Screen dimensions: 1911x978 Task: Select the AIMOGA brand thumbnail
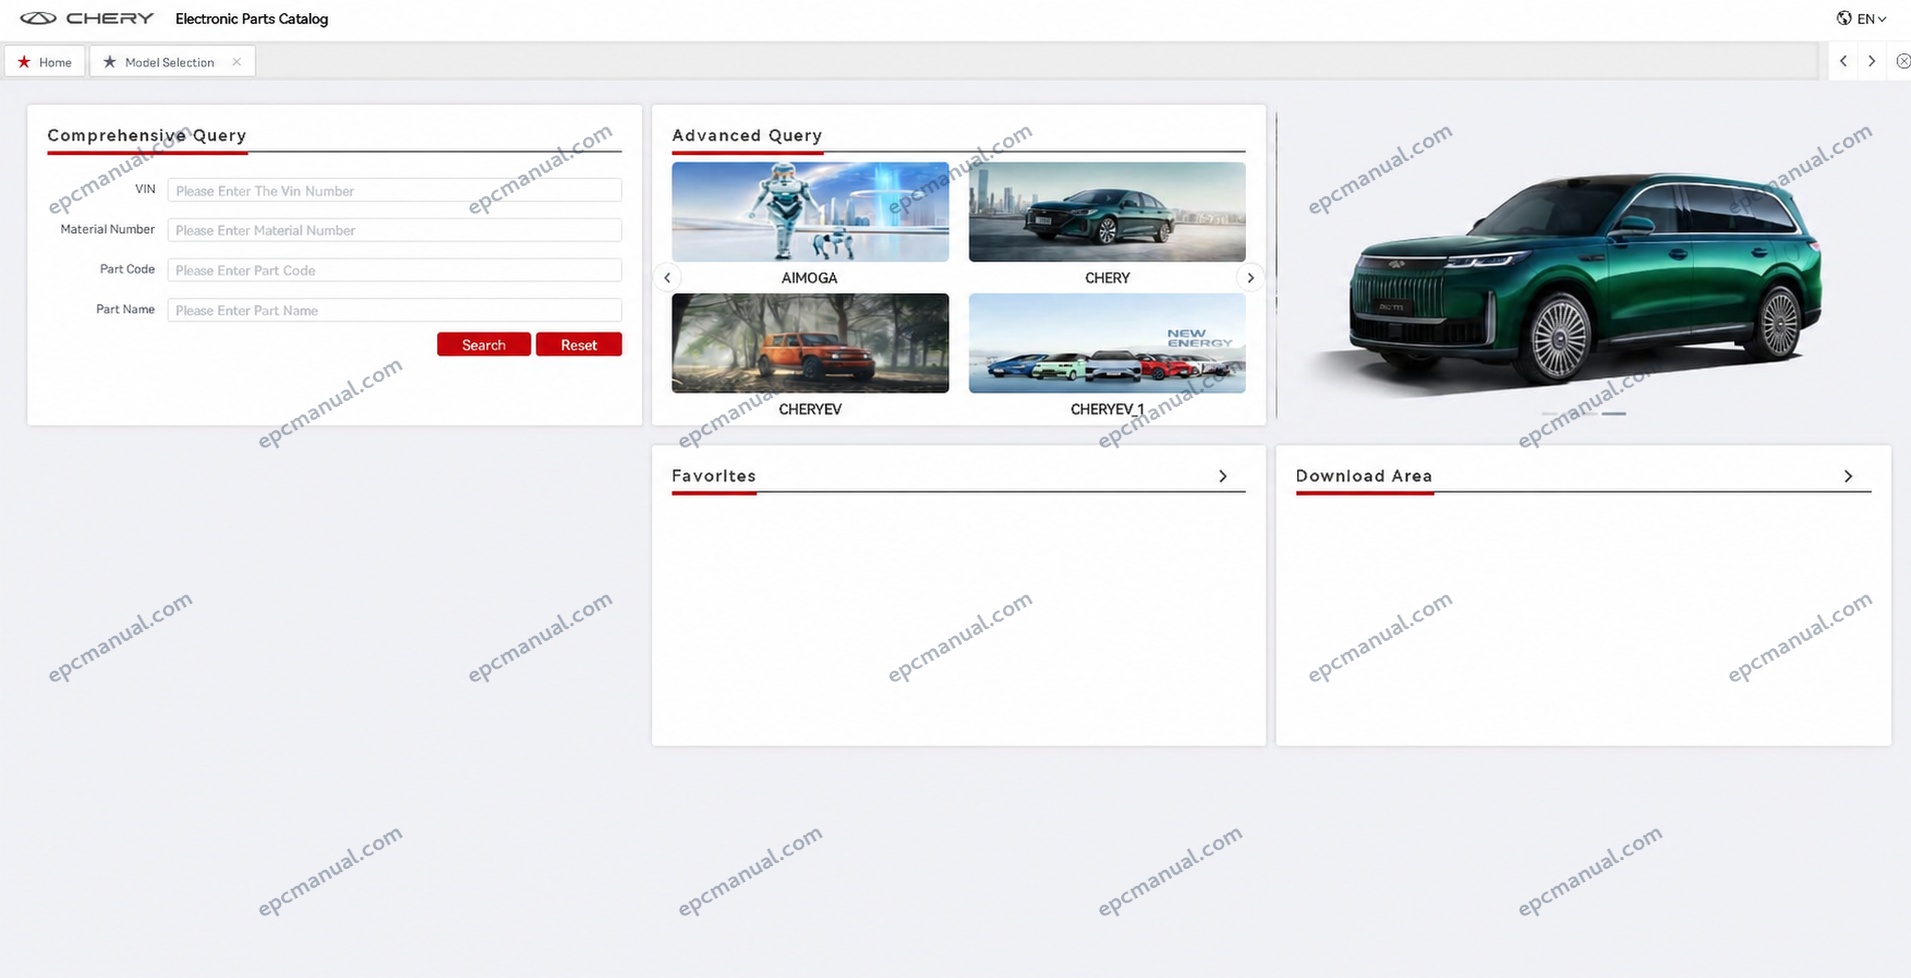click(810, 212)
